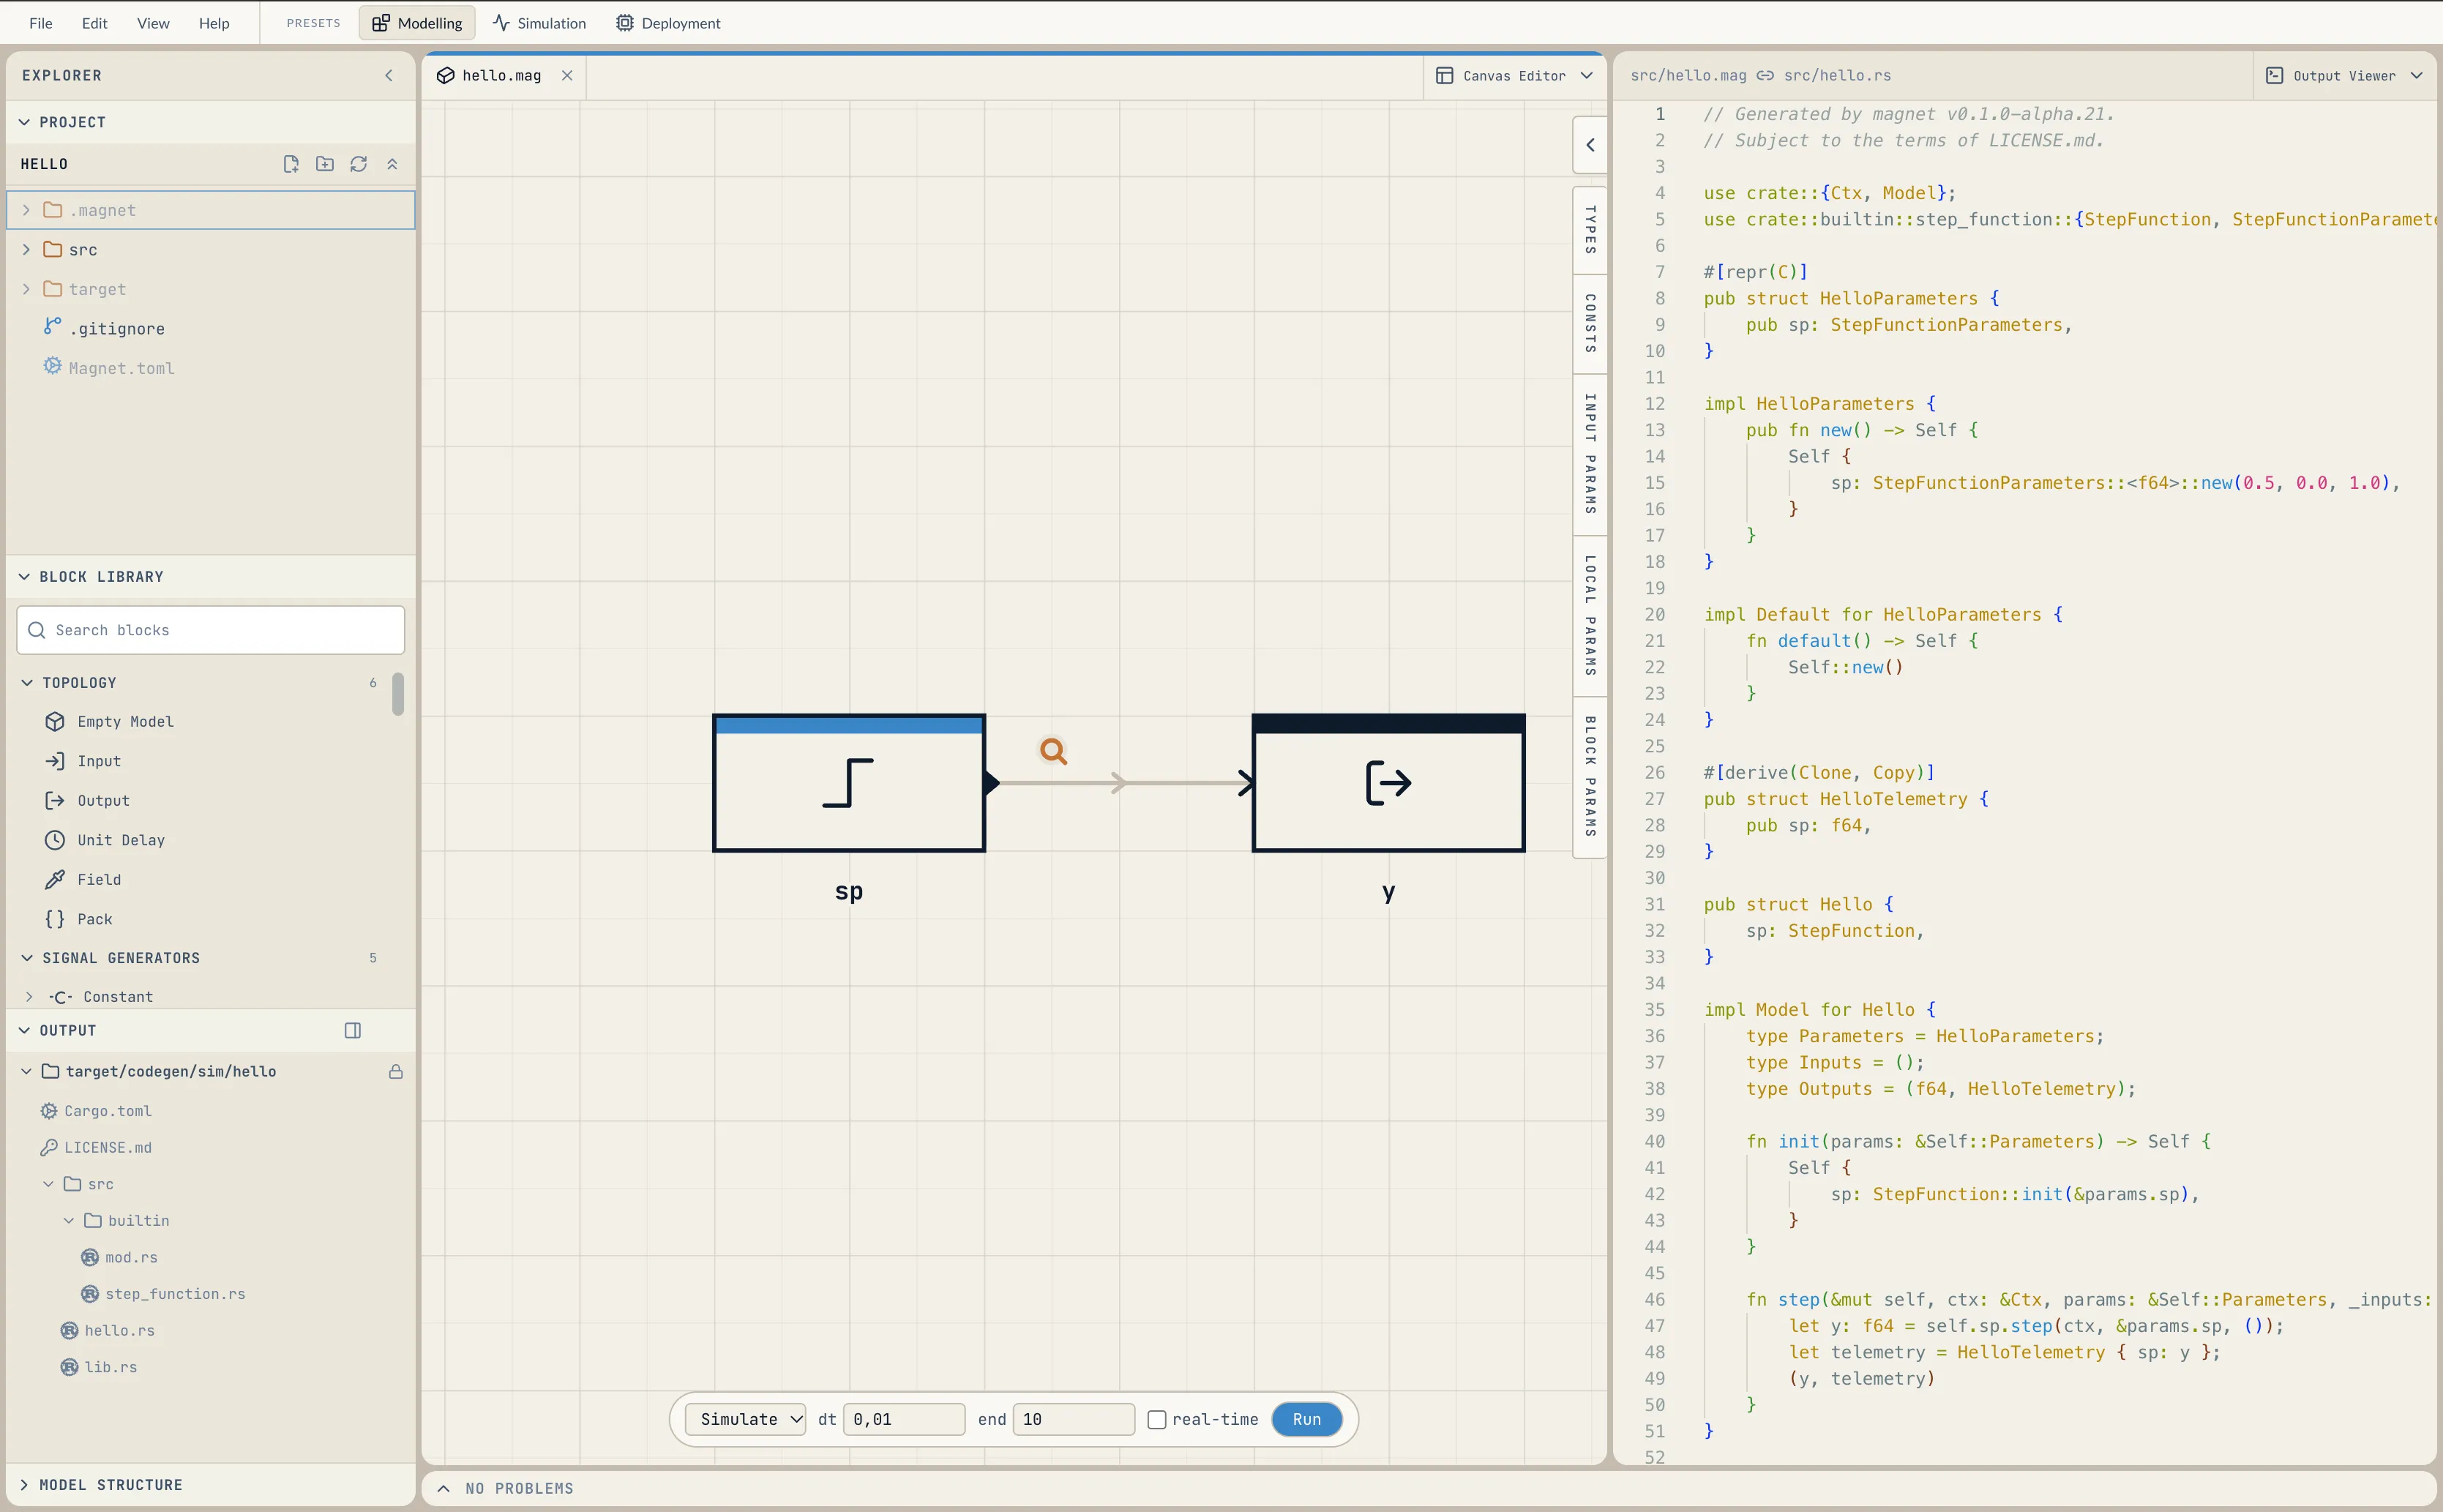
Task: Switch to the Deployment preset
Action: click(x=668, y=23)
